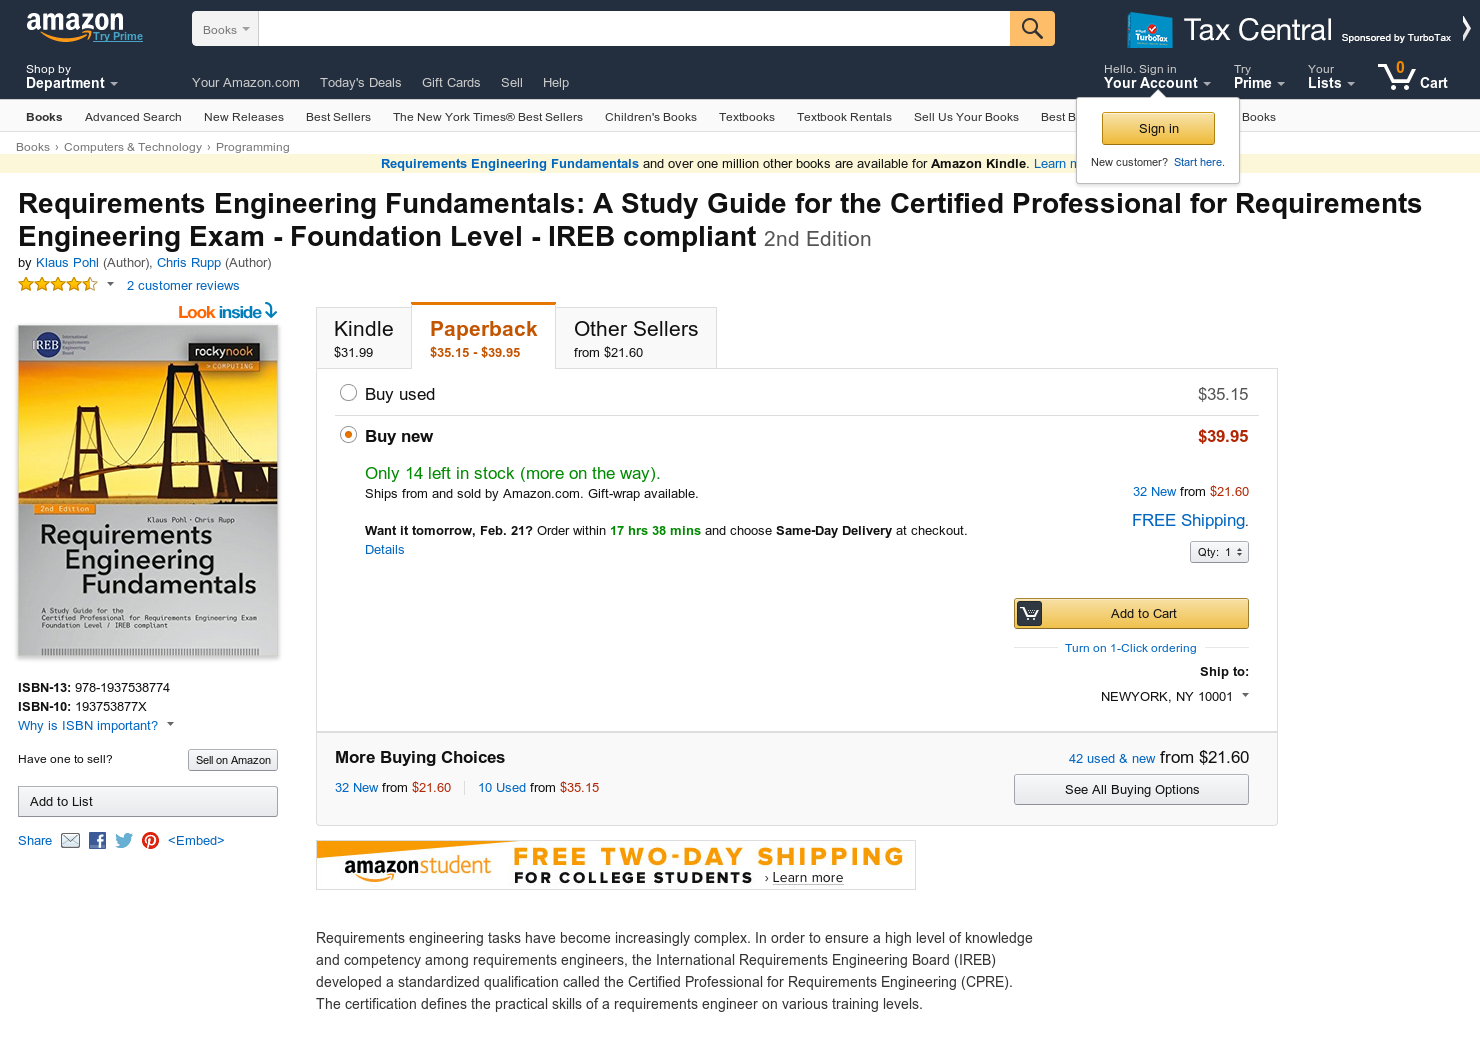Click the orange search magnifier icon
Viewport: 1480px width, 1037px height.
click(1031, 28)
